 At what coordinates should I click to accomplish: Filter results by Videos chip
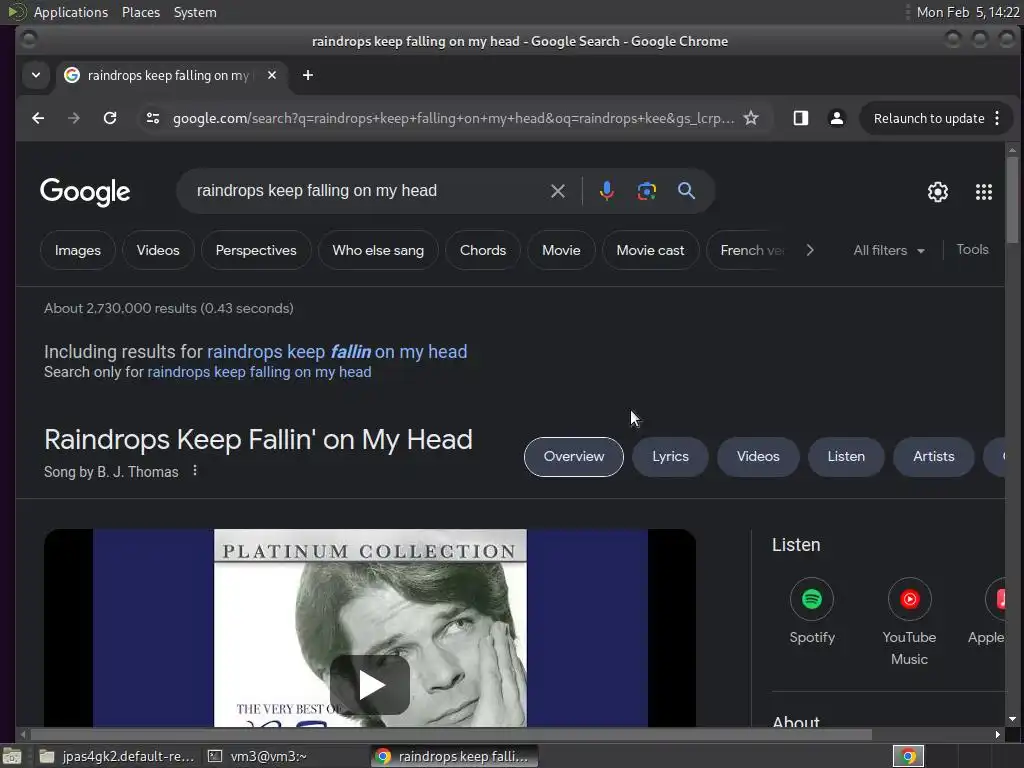tap(158, 250)
